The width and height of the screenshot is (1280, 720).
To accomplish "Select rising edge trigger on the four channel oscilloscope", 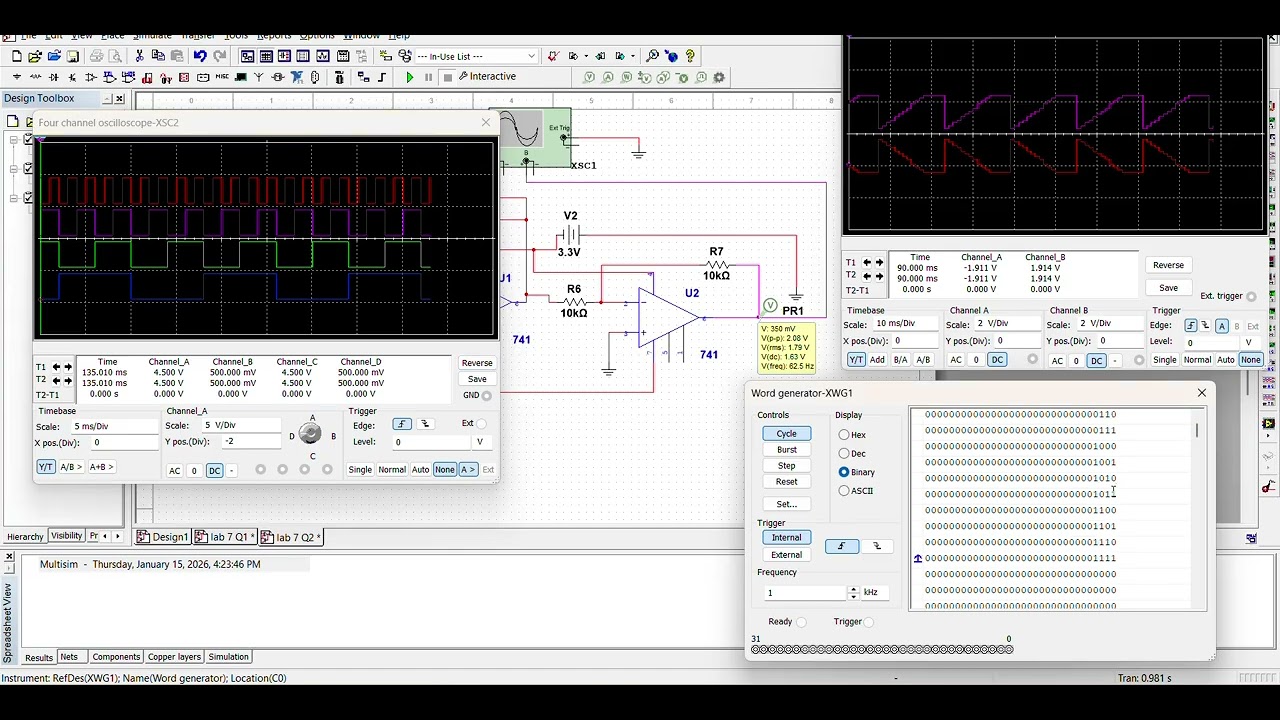I will pos(401,424).
